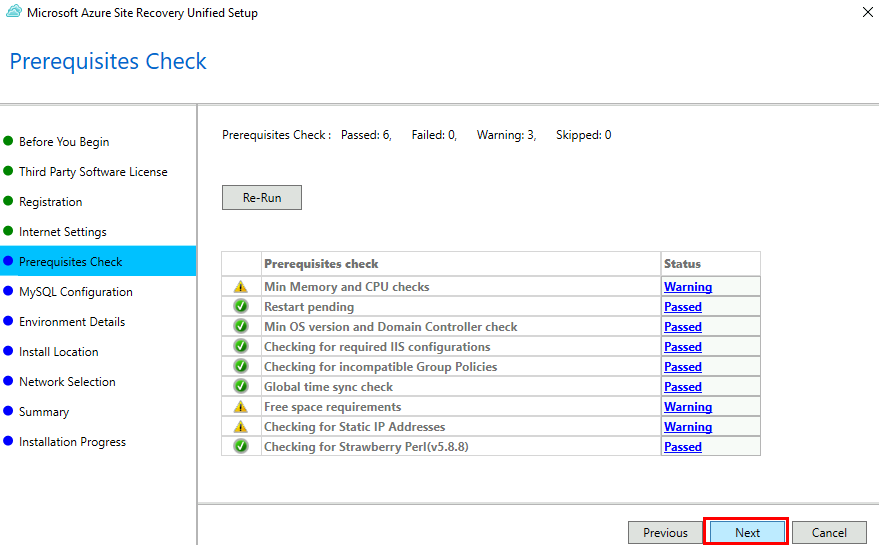
Task: Open Passed link for Min OS version check
Action: (x=683, y=326)
